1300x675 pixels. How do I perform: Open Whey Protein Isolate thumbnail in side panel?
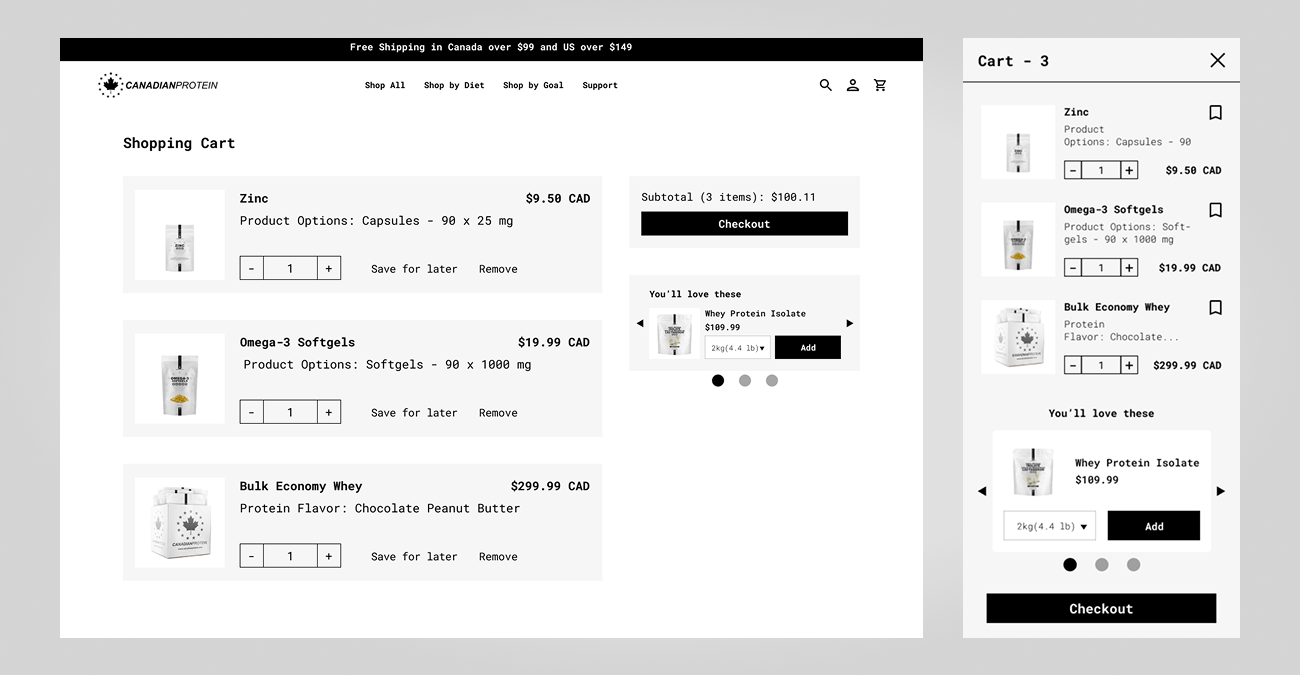point(1033,471)
